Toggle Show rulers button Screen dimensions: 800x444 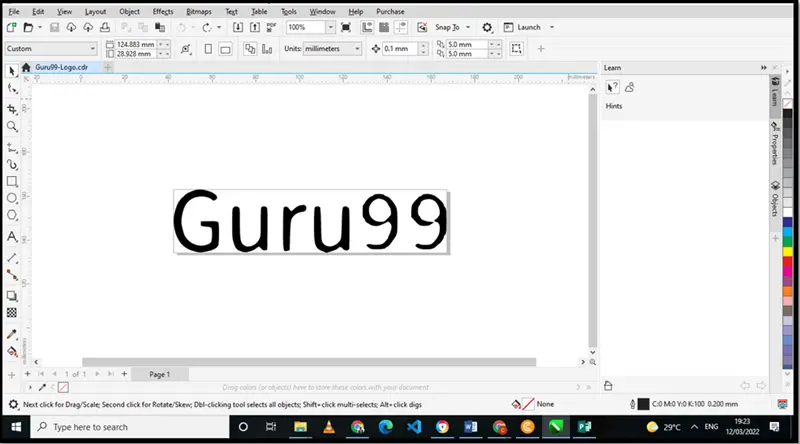pyautogui.click(x=367, y=28)
